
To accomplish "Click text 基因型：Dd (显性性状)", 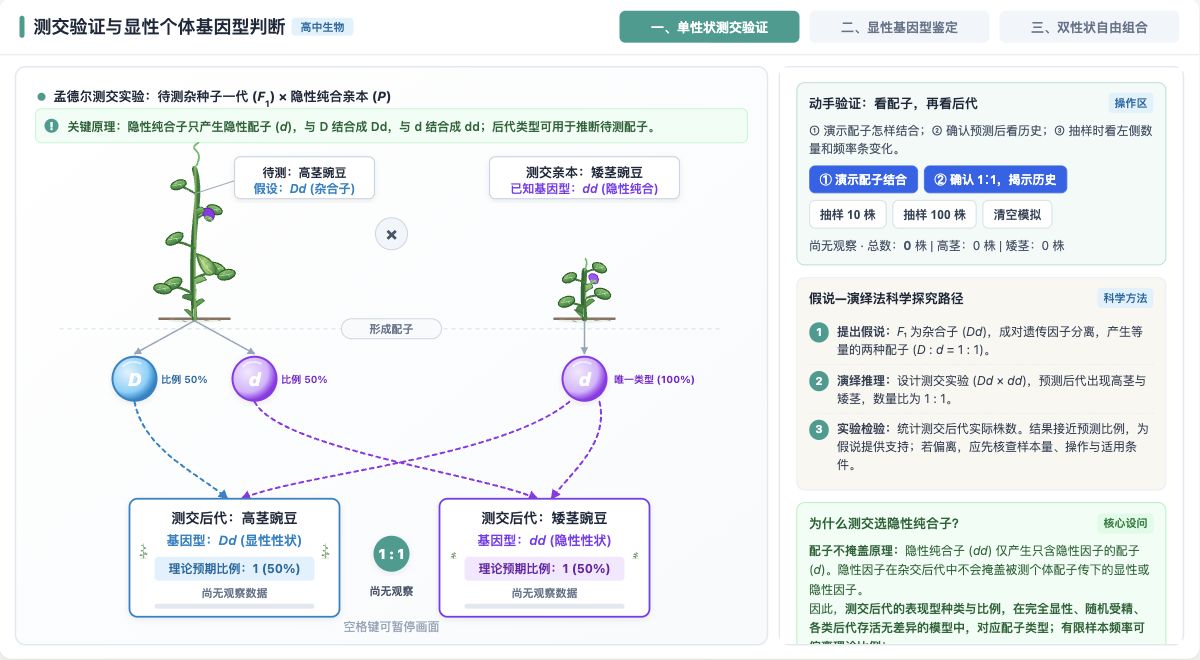I will (234, 540).
